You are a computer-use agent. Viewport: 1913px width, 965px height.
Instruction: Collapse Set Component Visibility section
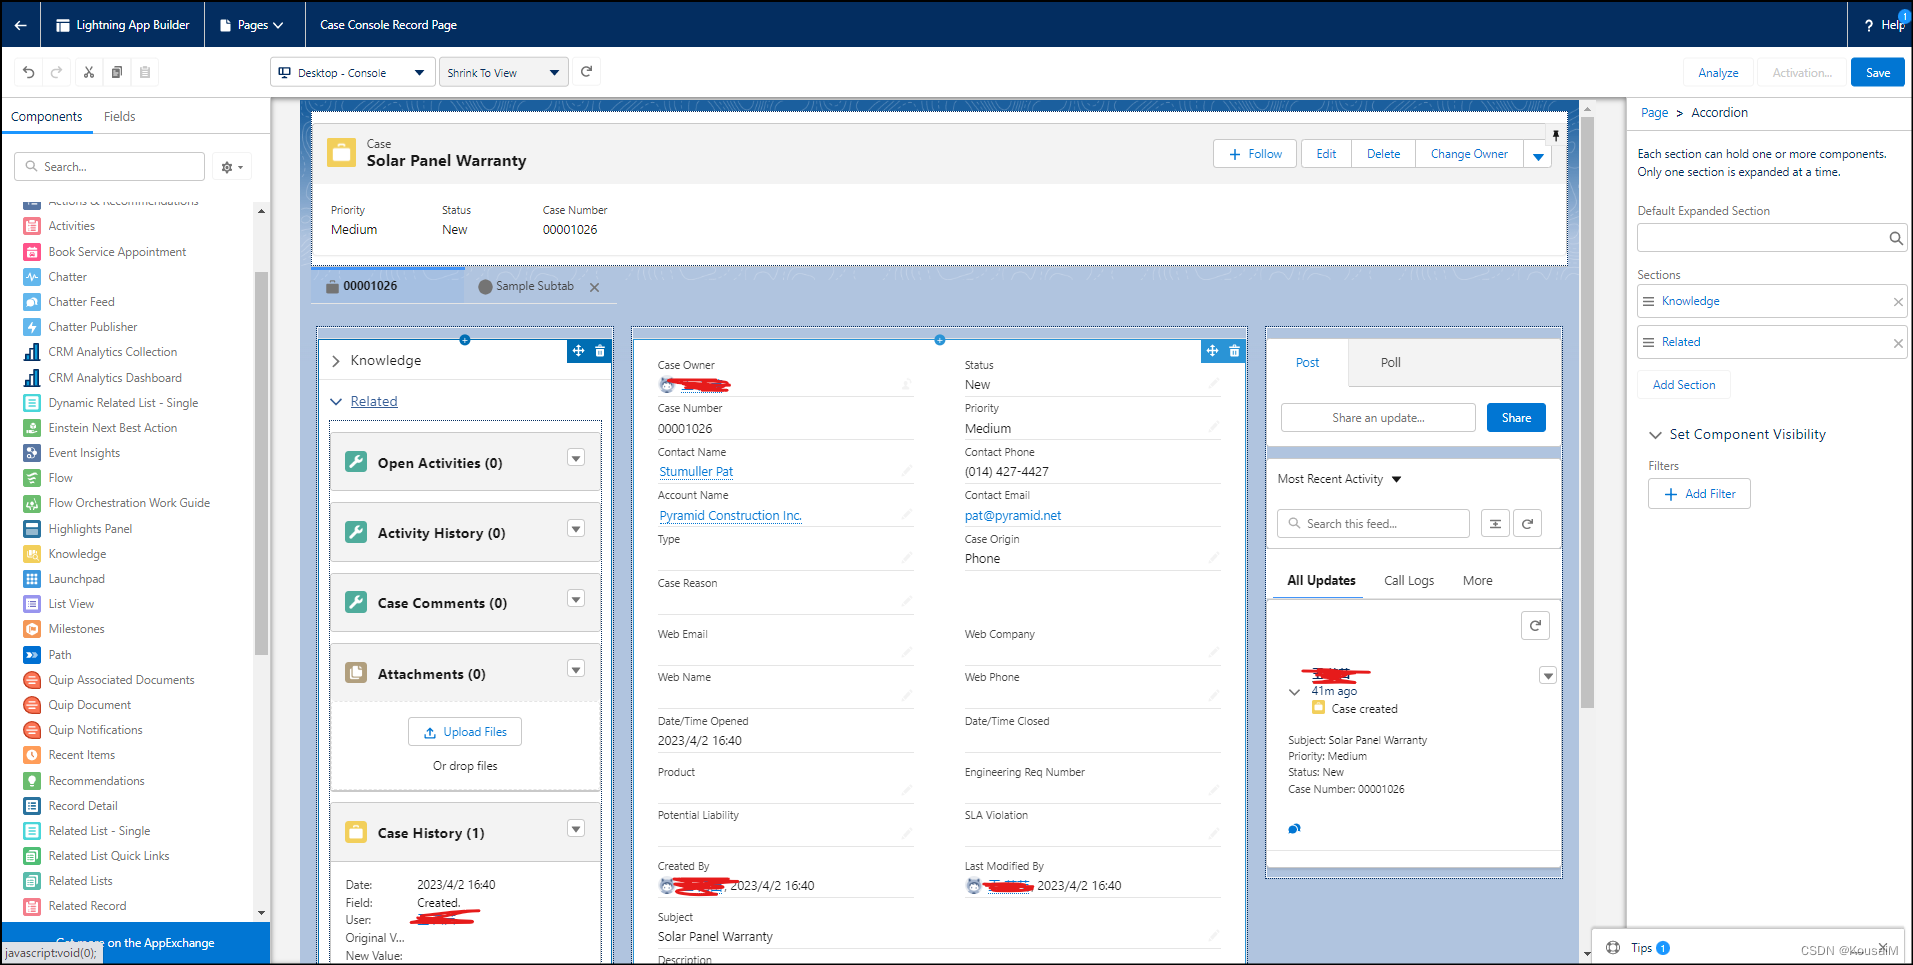(1655, 435)
